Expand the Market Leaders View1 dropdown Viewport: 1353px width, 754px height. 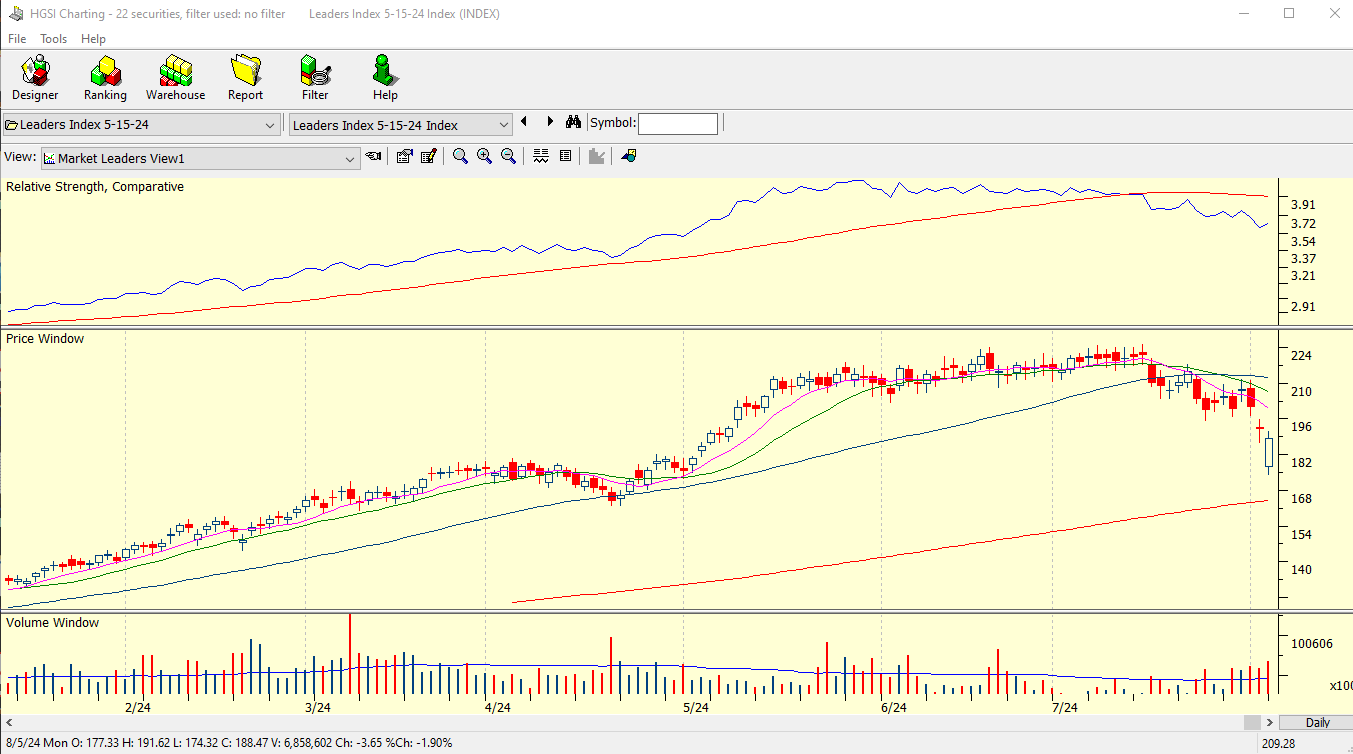350,158
